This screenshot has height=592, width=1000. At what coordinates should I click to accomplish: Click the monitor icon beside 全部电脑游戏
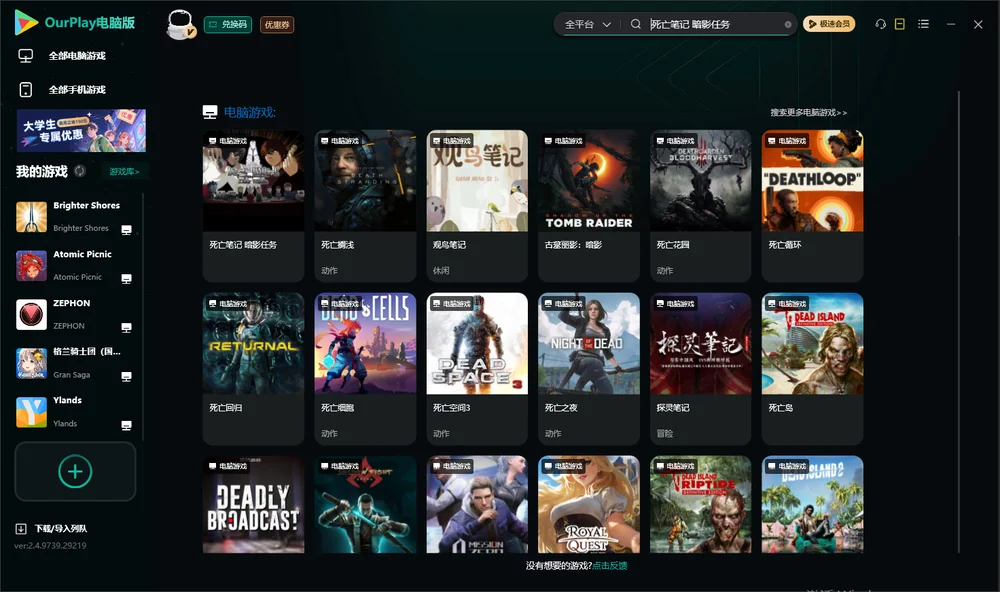(26, 56)
